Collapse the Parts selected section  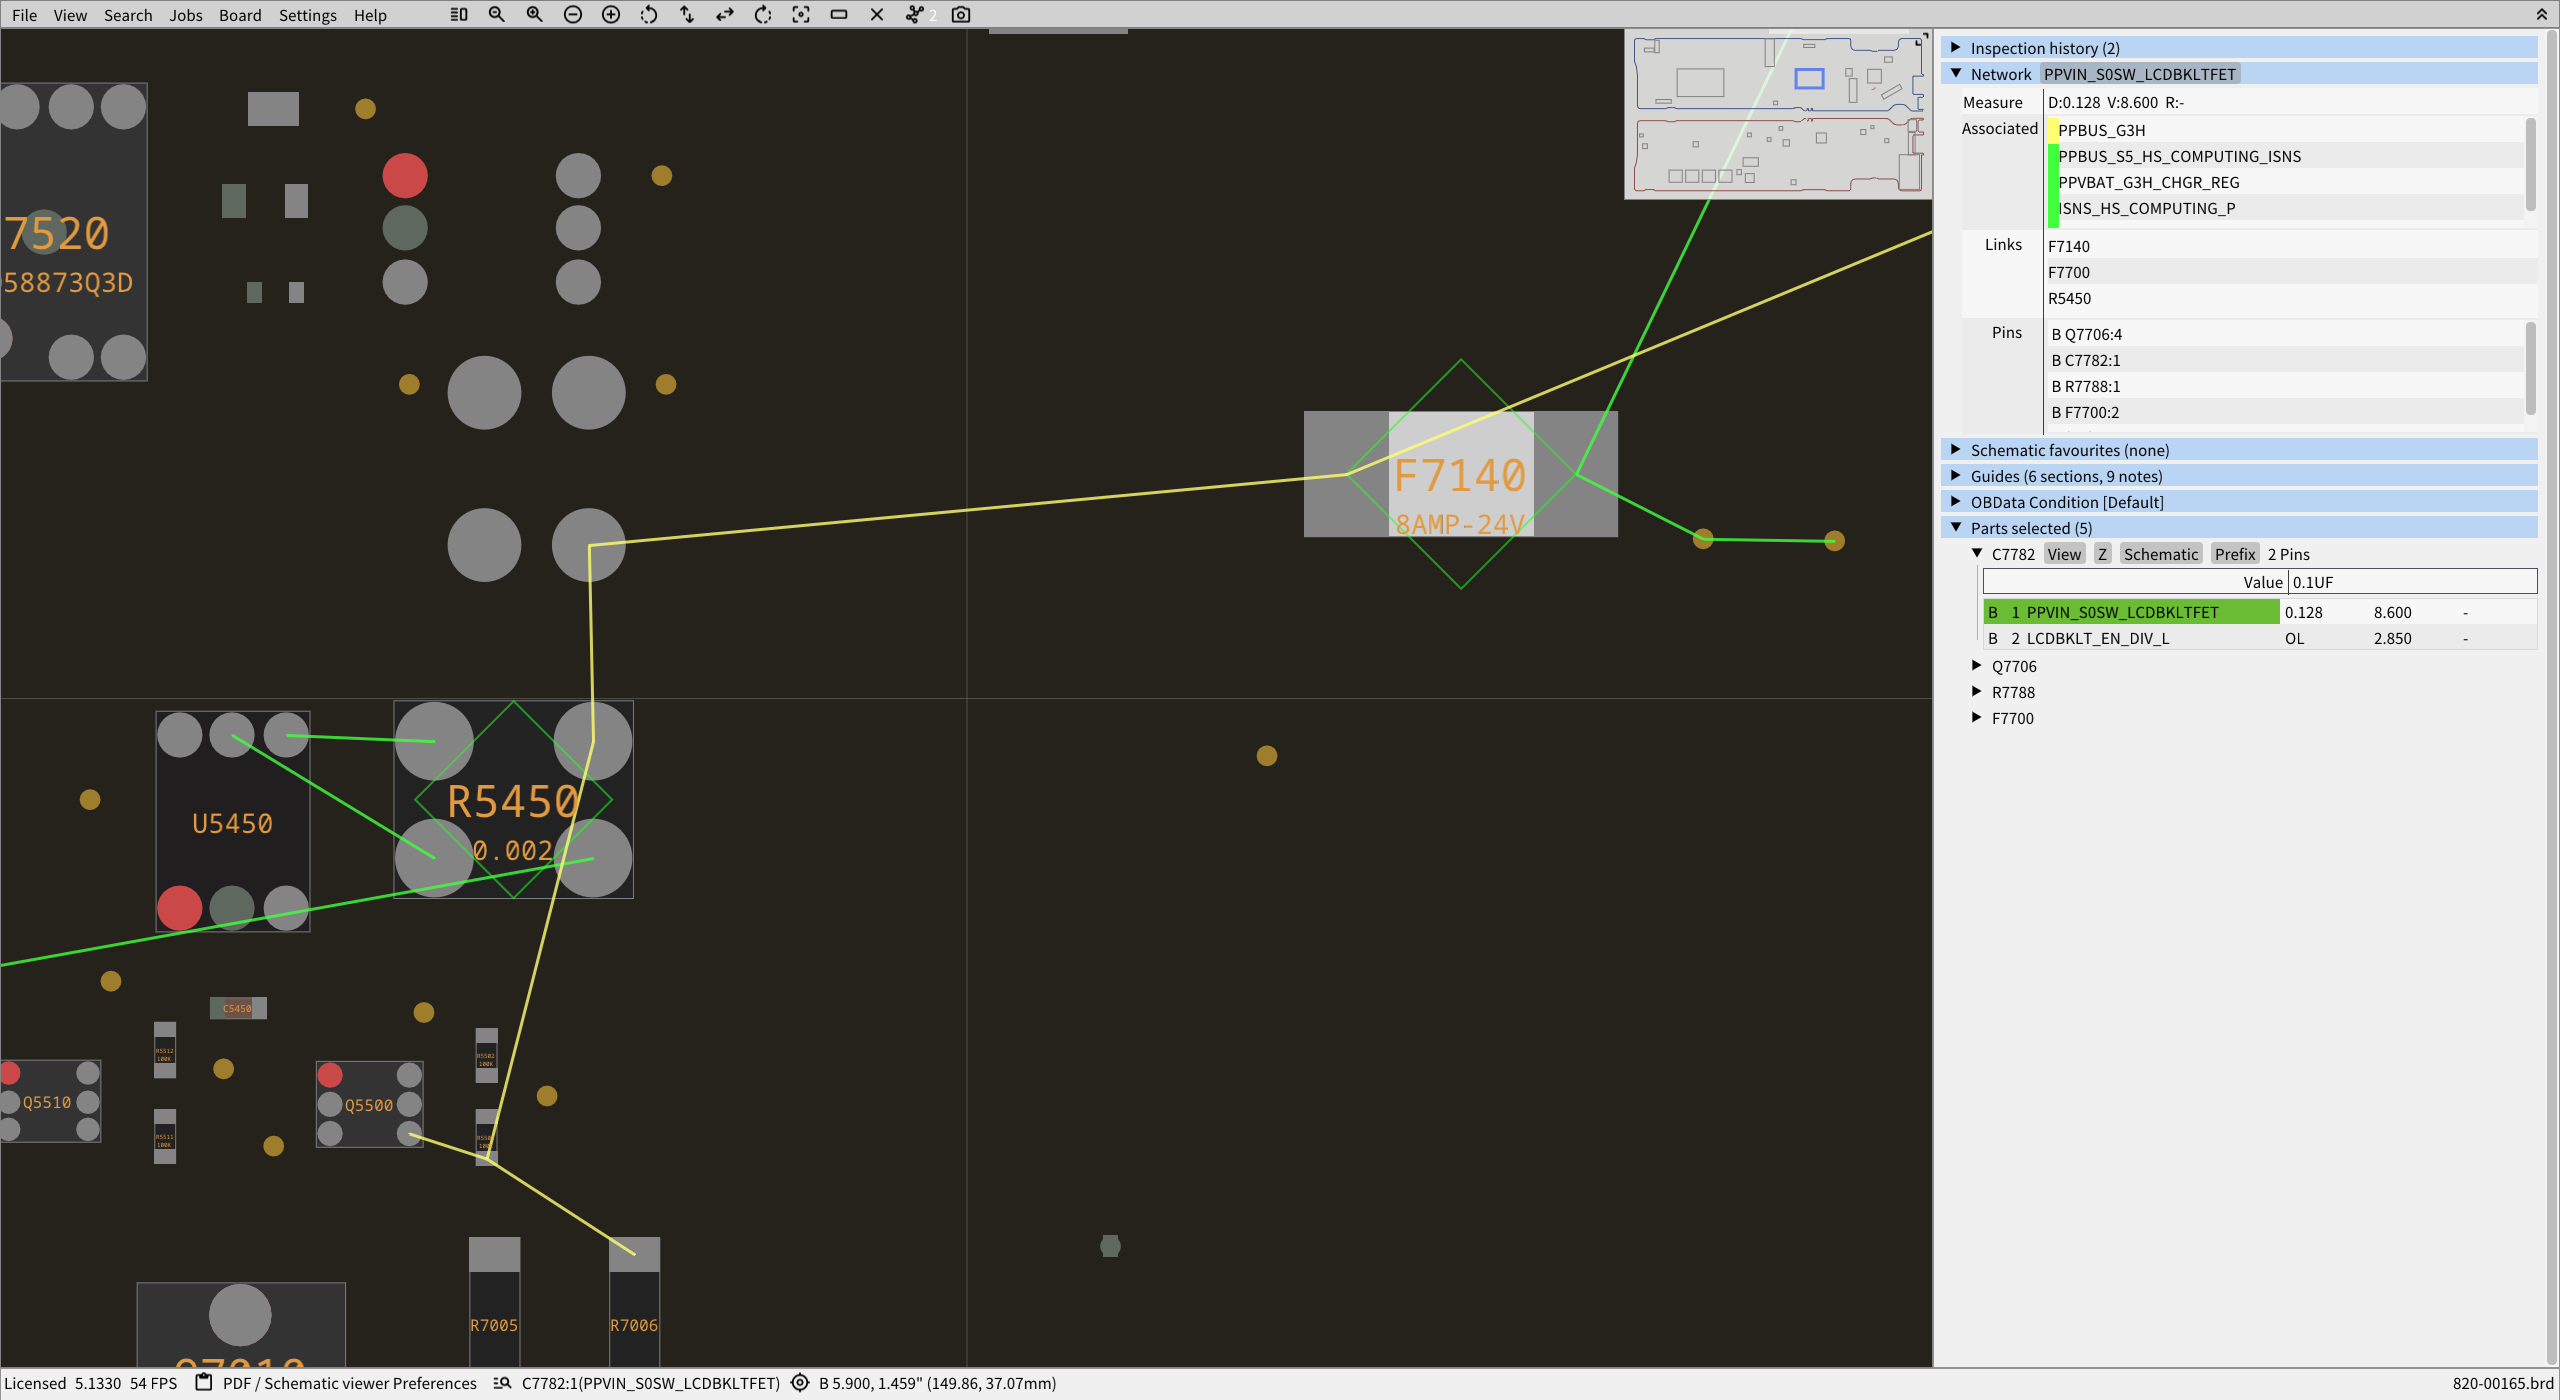coord(1955,527)
